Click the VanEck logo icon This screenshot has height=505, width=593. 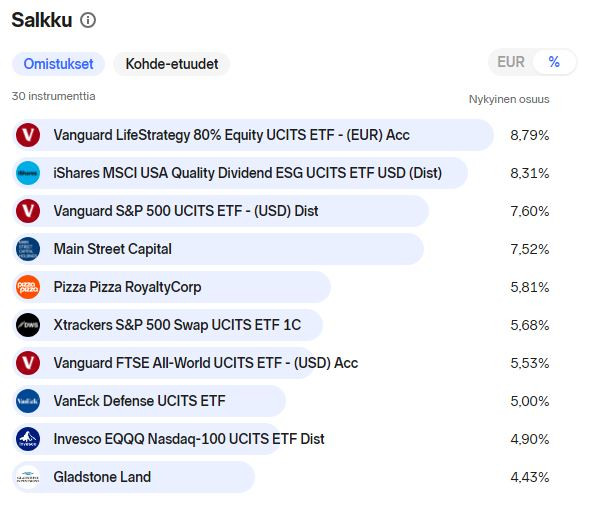[x=28, y=401]
